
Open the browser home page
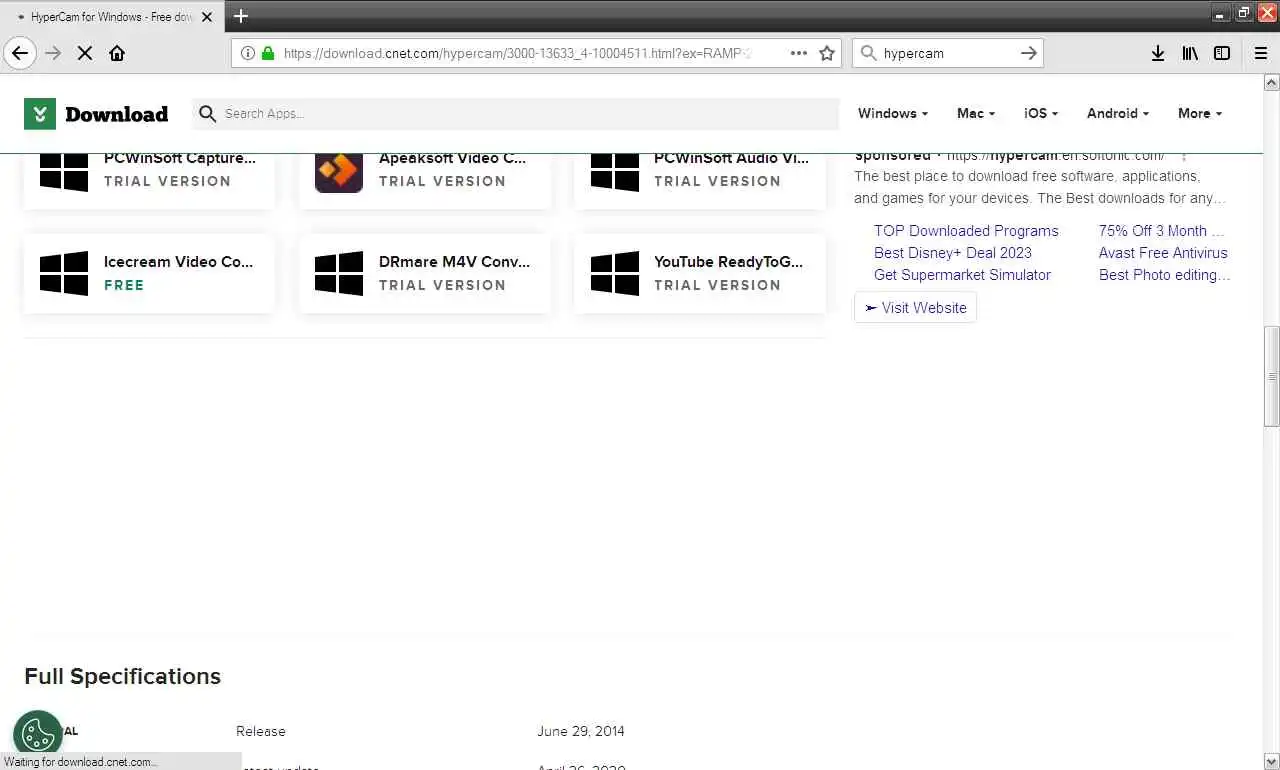(117, 53)
